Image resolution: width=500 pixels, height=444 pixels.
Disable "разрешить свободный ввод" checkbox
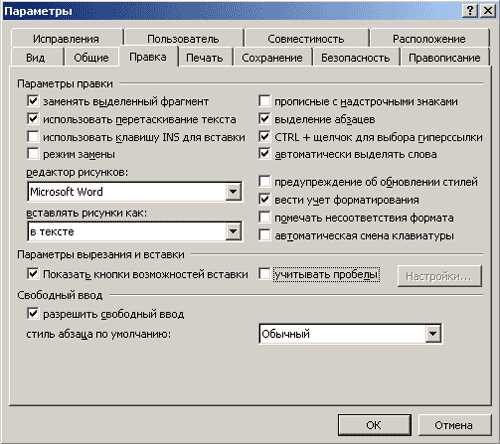point(33,313)
